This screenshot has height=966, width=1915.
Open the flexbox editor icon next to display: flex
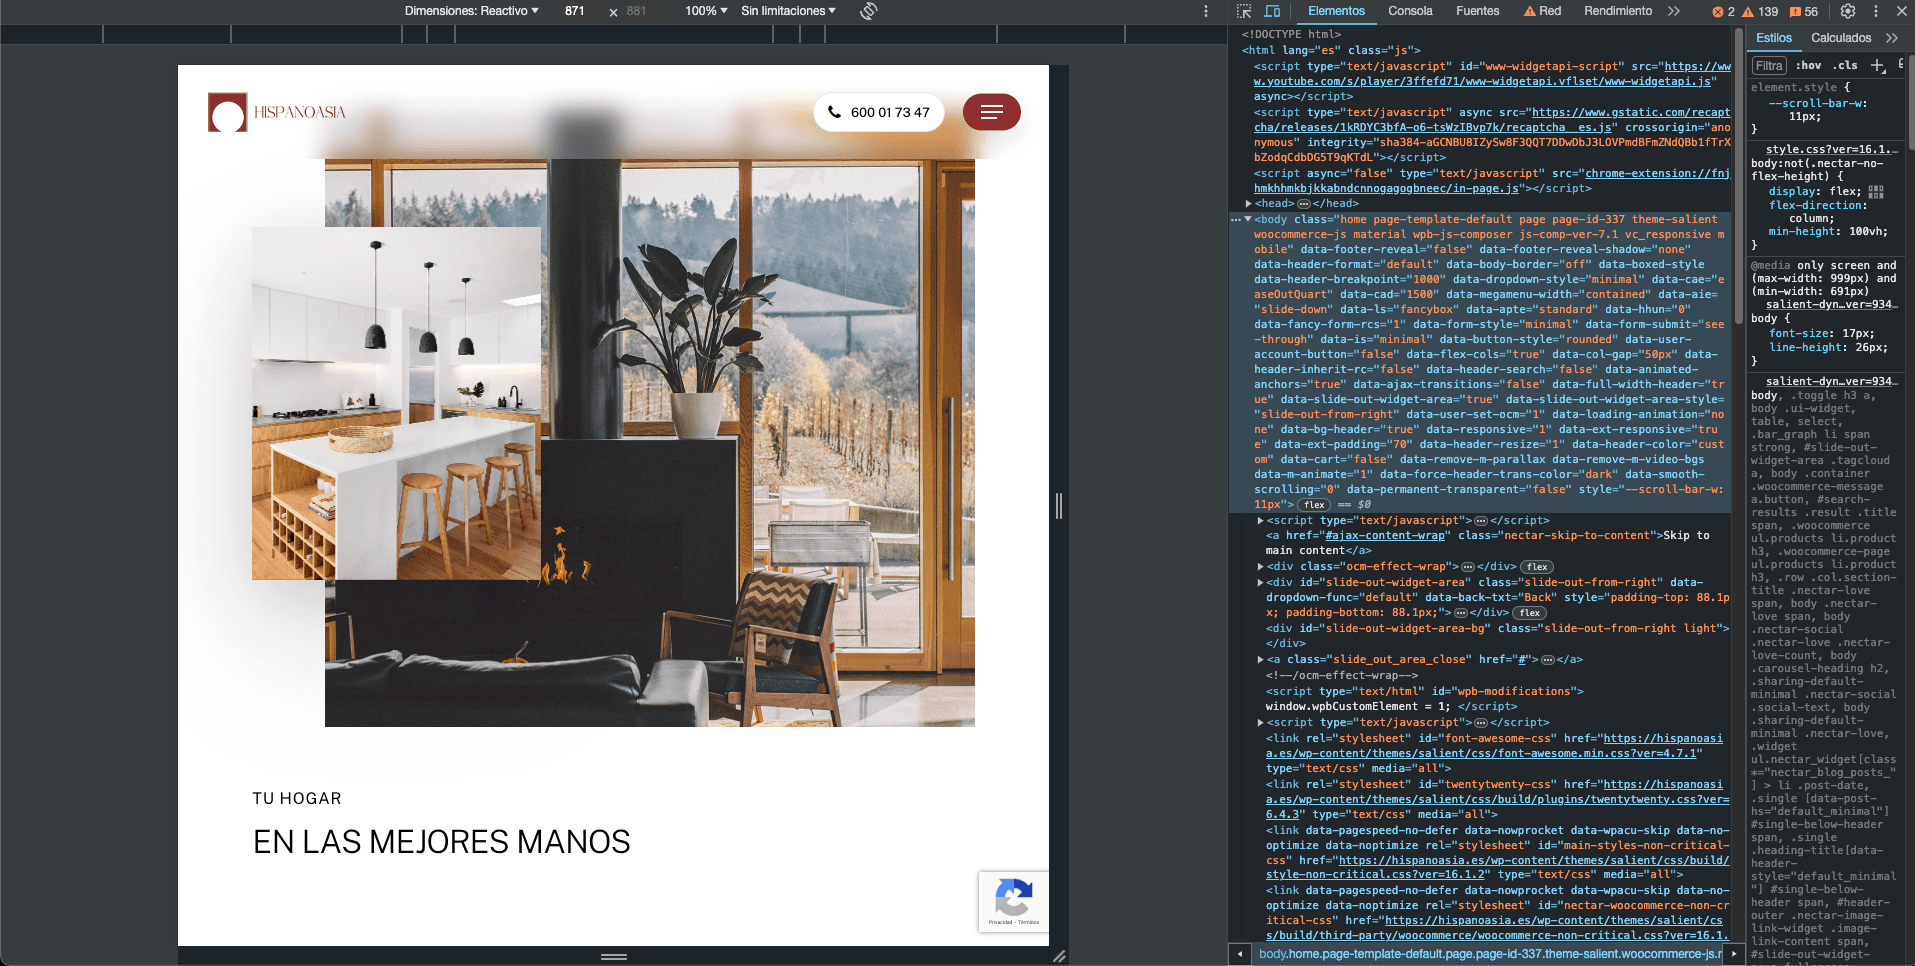(x=1876, y=192)
